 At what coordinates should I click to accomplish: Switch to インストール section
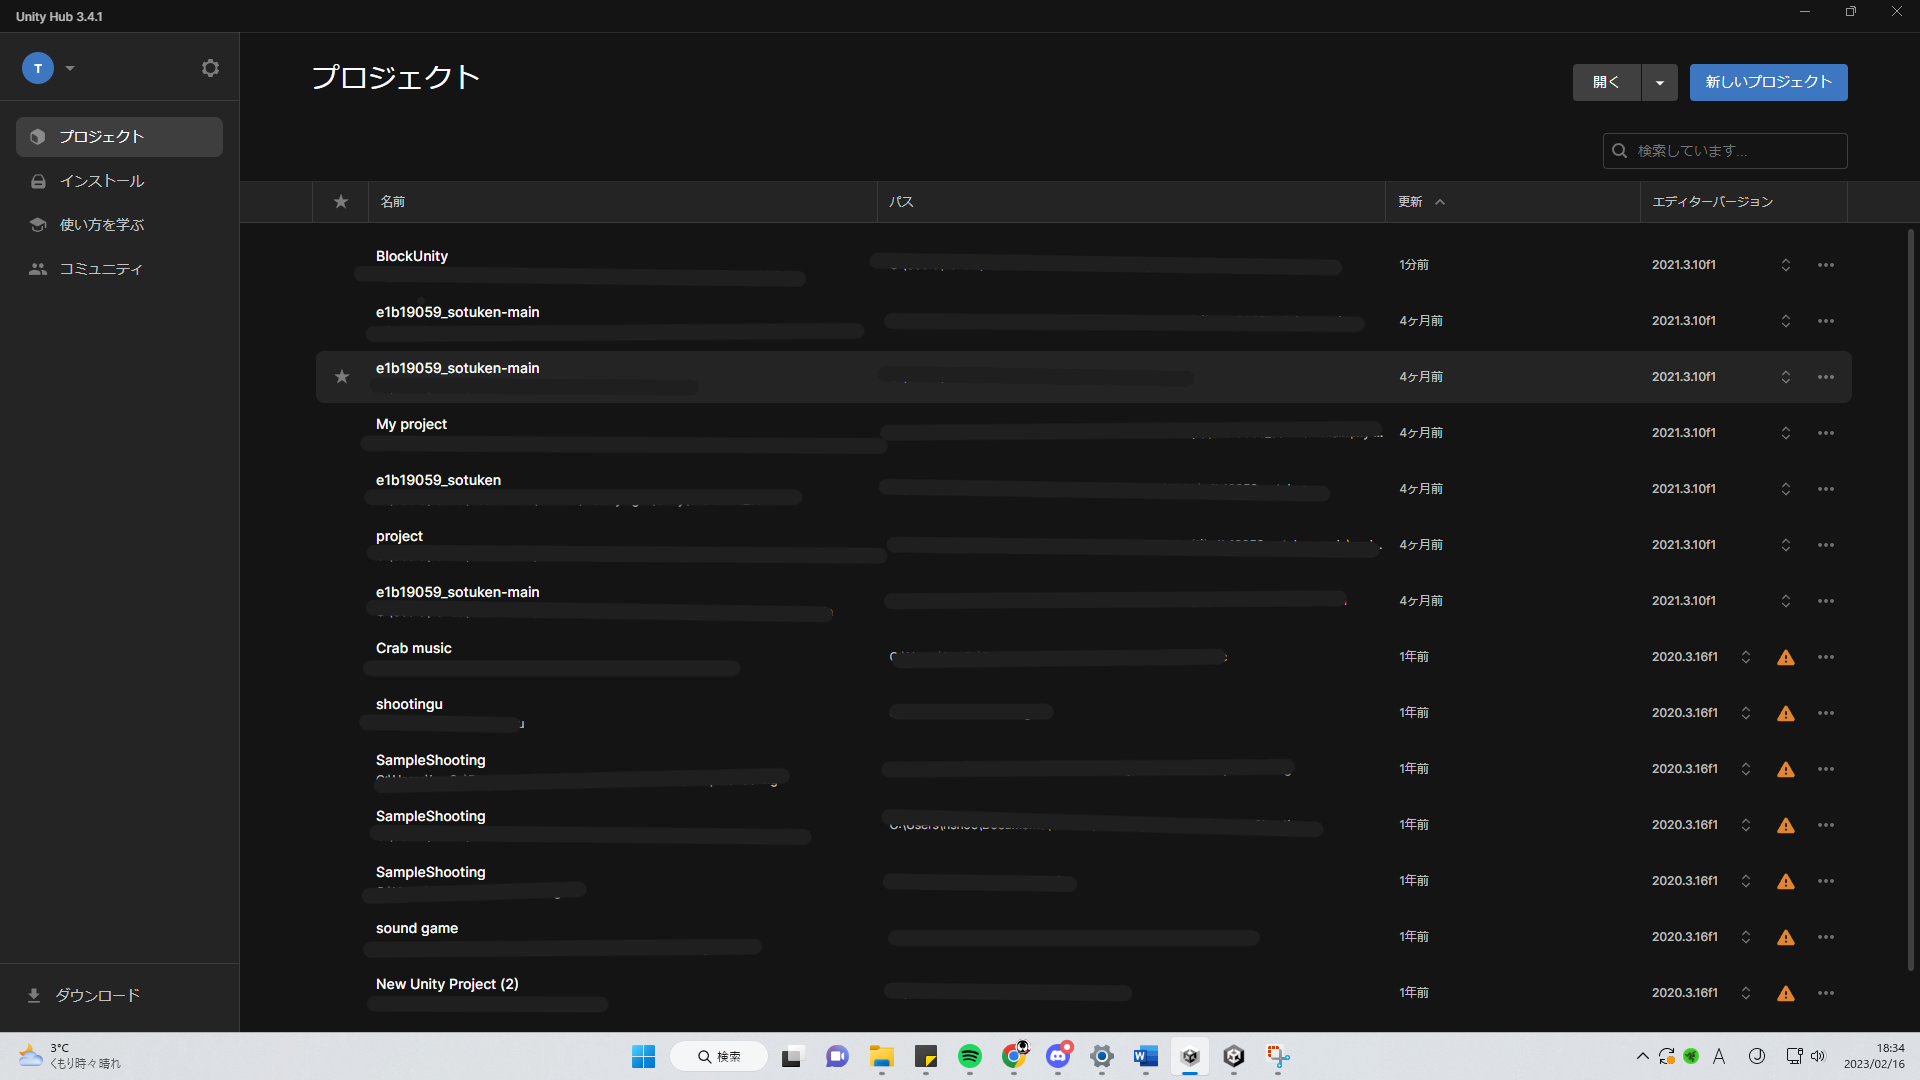tap(102, 181)
